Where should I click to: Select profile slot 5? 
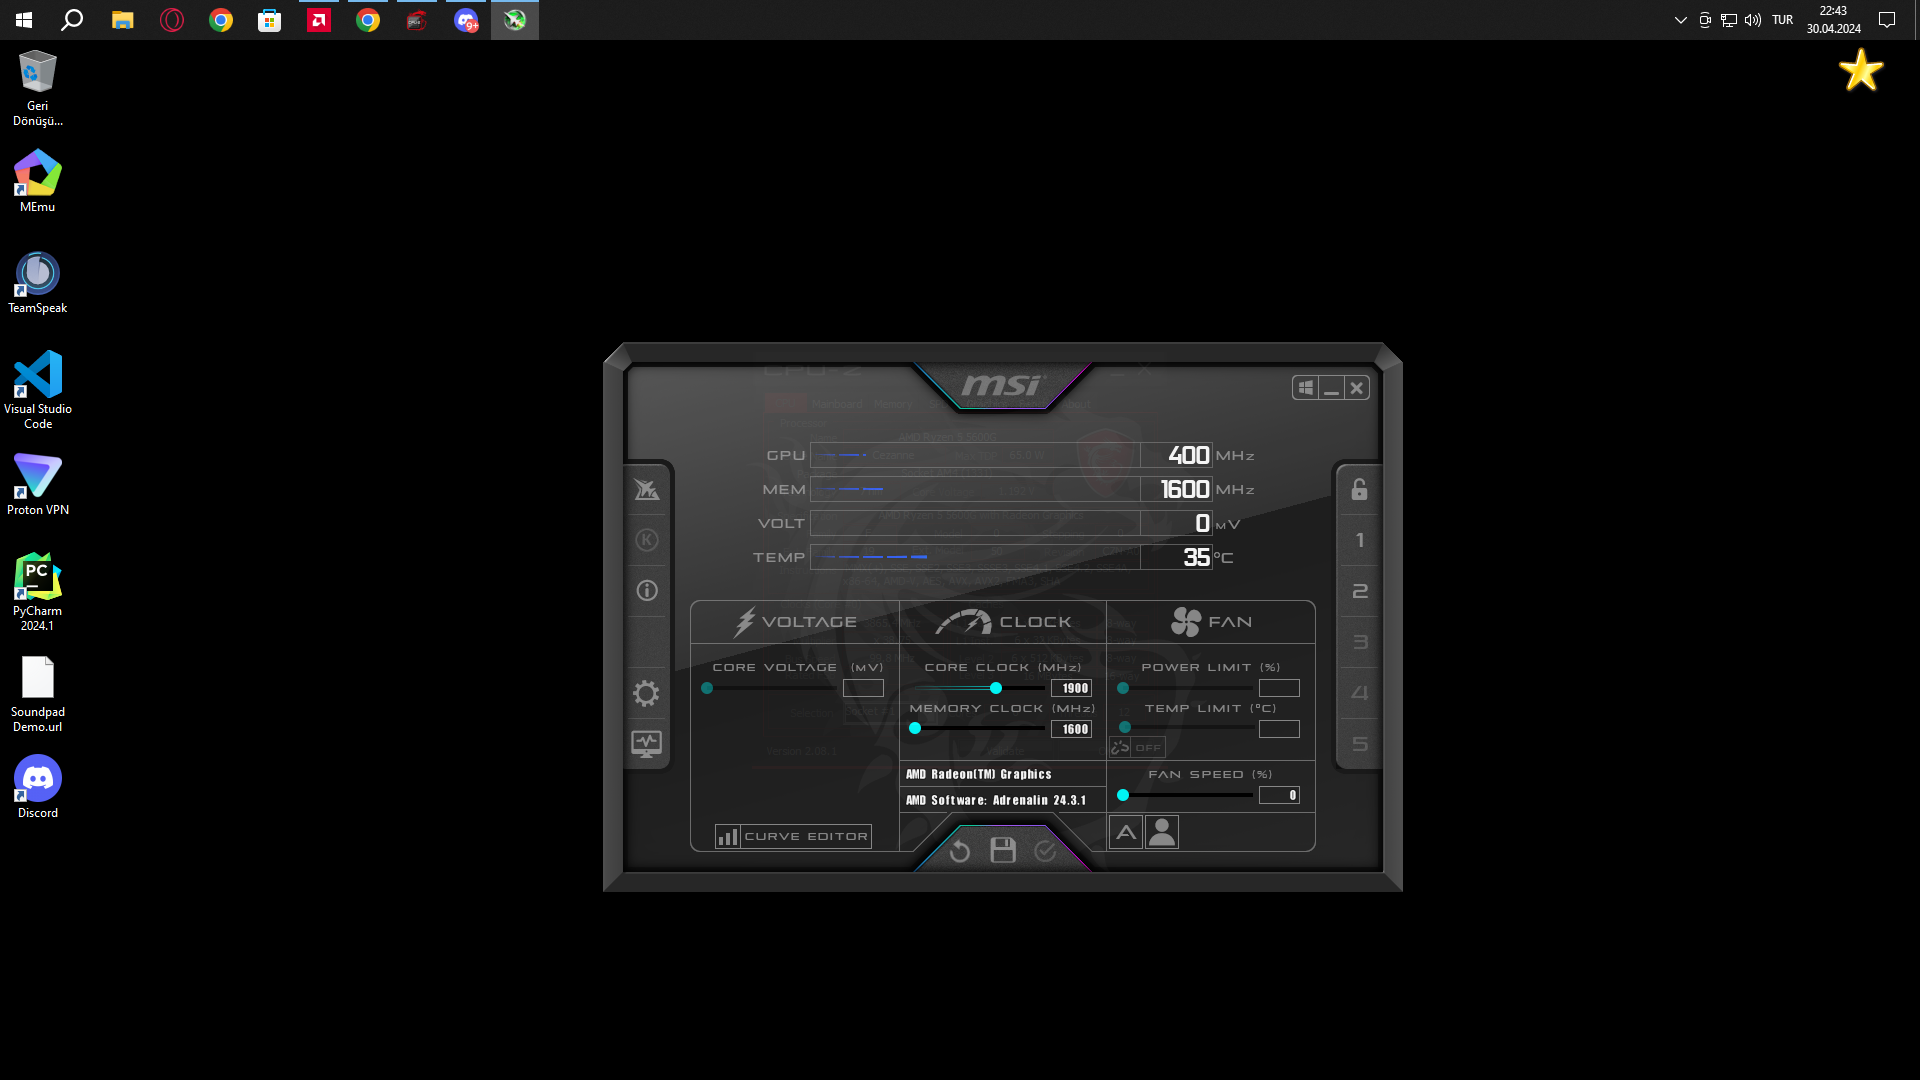pos(1359,744)
